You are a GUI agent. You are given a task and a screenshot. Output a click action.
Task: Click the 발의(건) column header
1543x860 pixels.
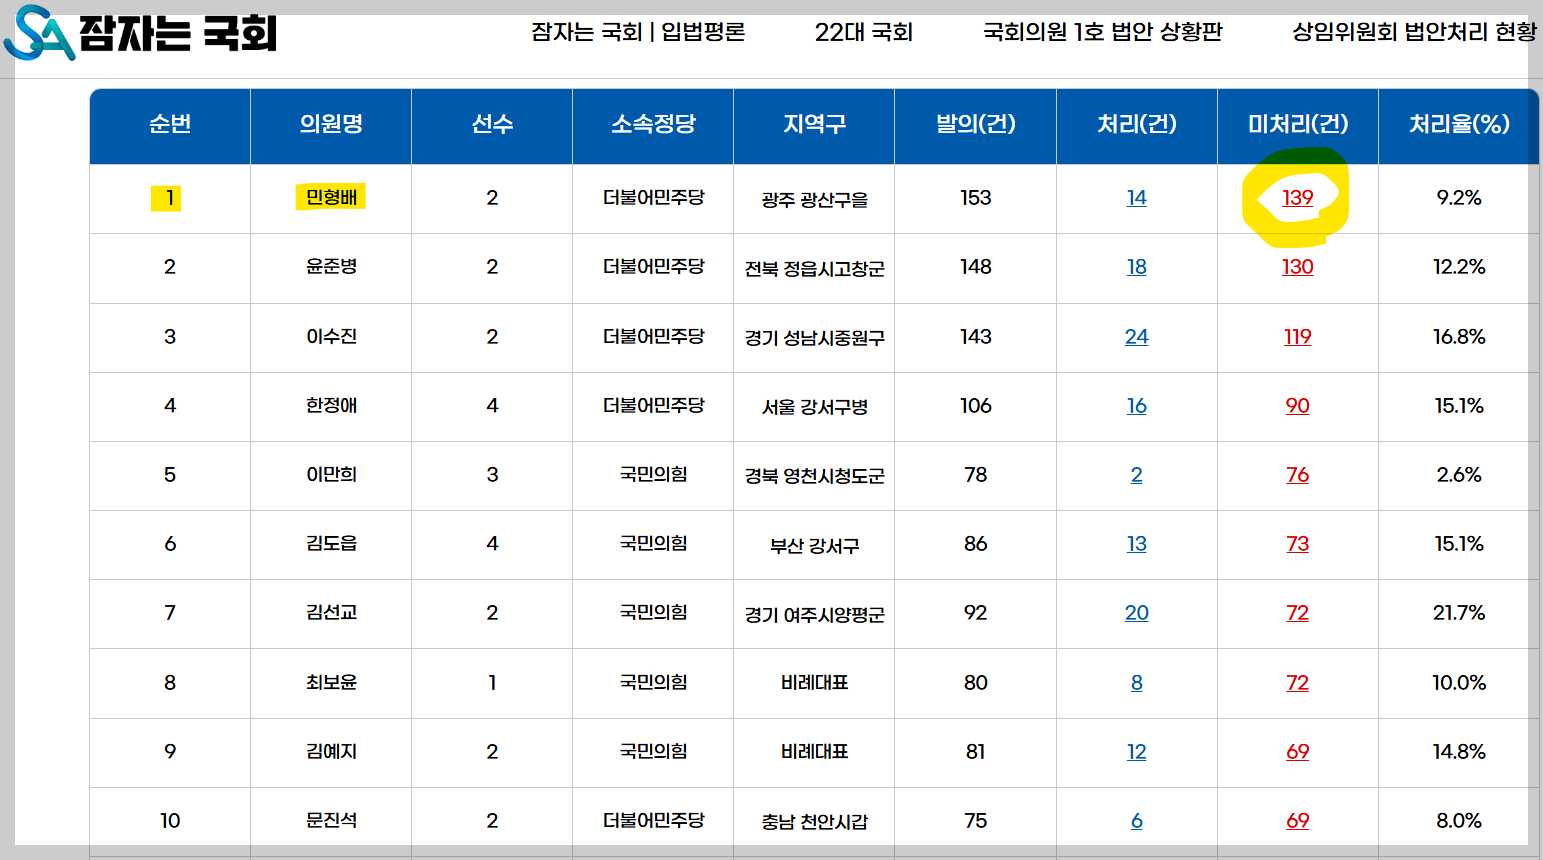[975, 124]
